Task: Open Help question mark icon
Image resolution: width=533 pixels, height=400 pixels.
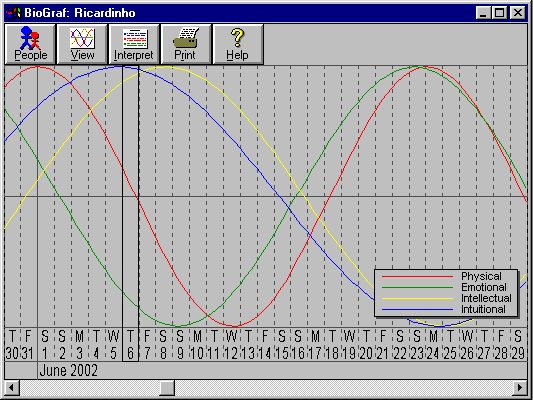Action: click(x=237, y=37)
